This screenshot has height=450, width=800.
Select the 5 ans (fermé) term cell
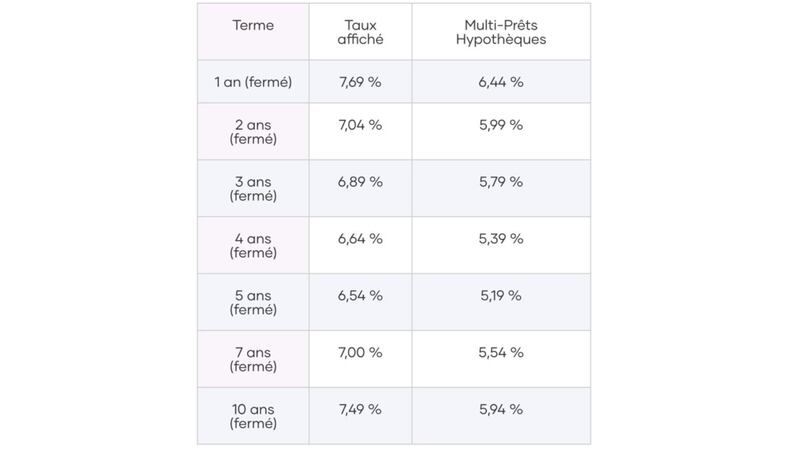(x=253, y=303)
